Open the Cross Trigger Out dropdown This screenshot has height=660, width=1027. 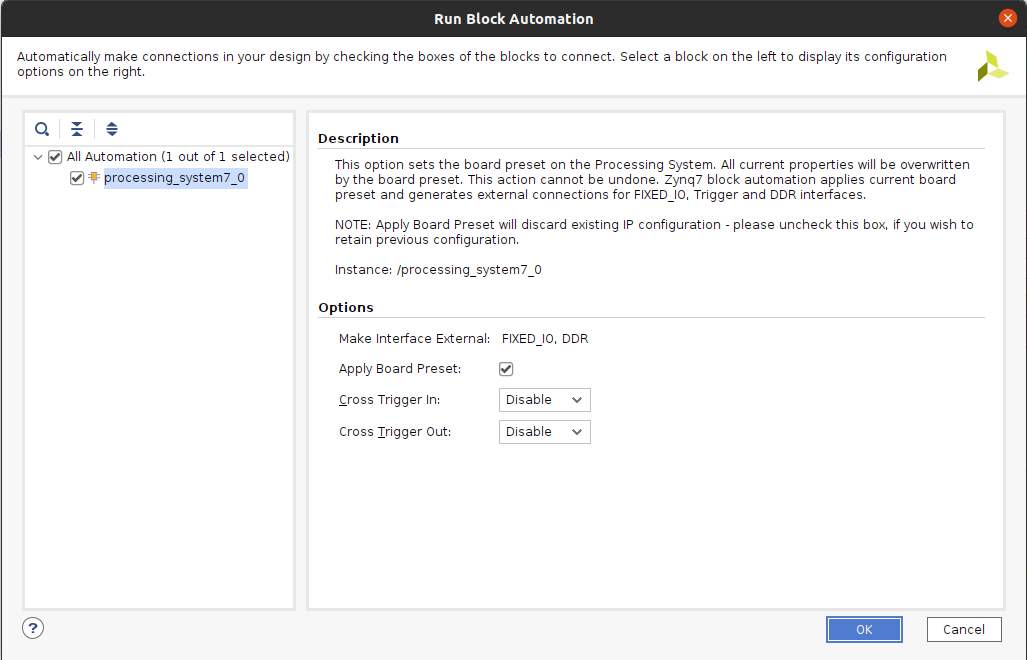[x=544, y=432]
